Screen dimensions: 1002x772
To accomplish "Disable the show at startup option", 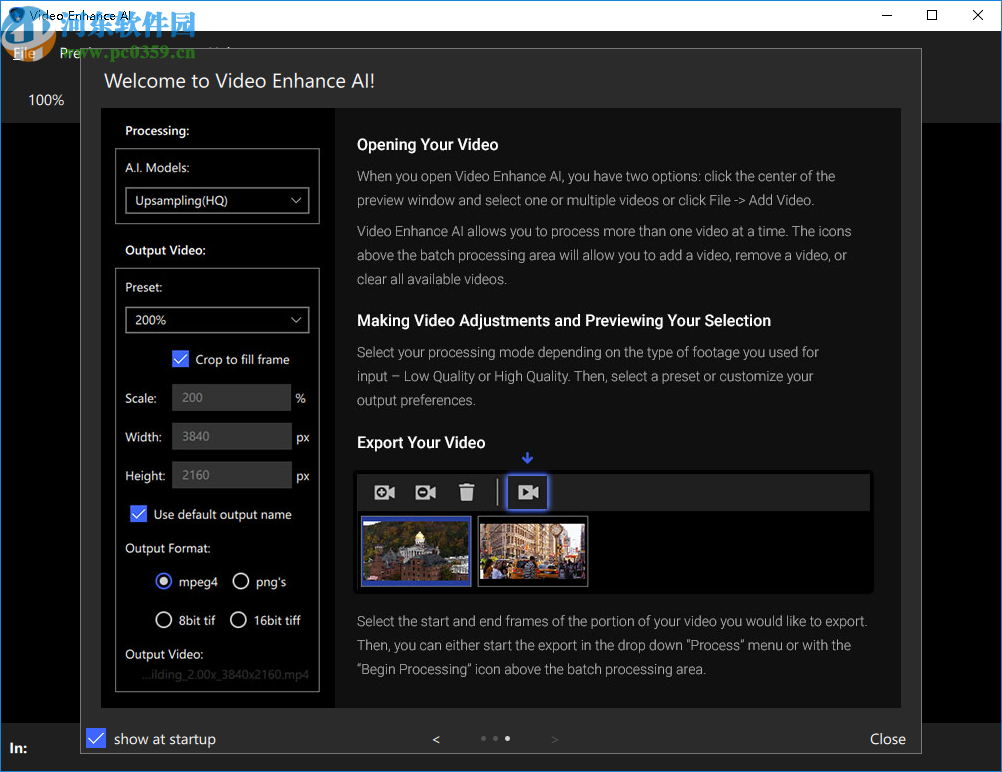I will (95, 738).
